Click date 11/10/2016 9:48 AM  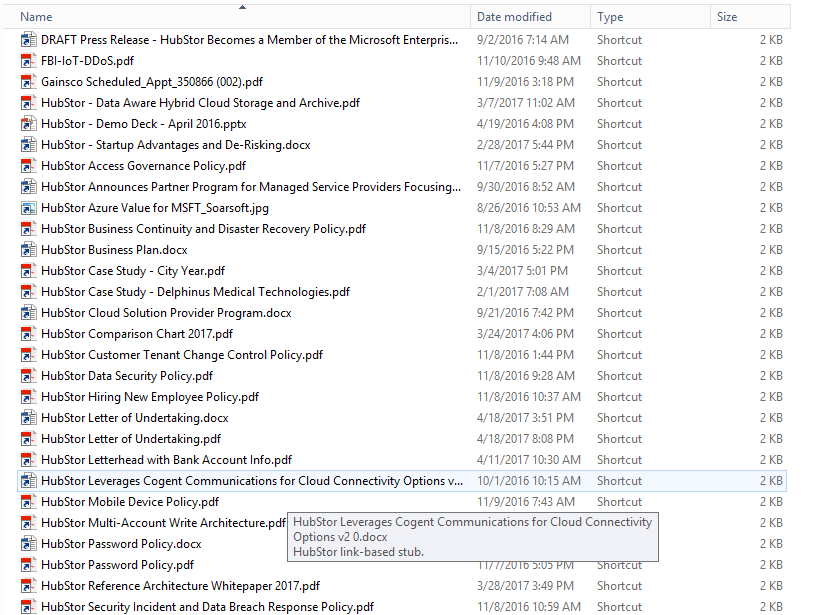click(529, 61)
